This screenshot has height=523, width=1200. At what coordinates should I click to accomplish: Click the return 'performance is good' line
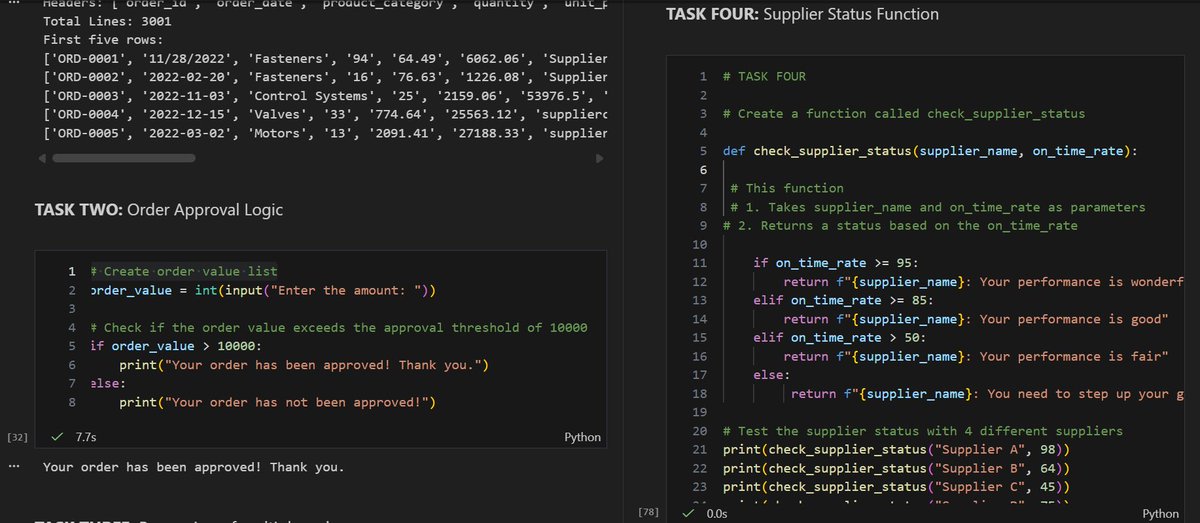[x=976, y=319]
